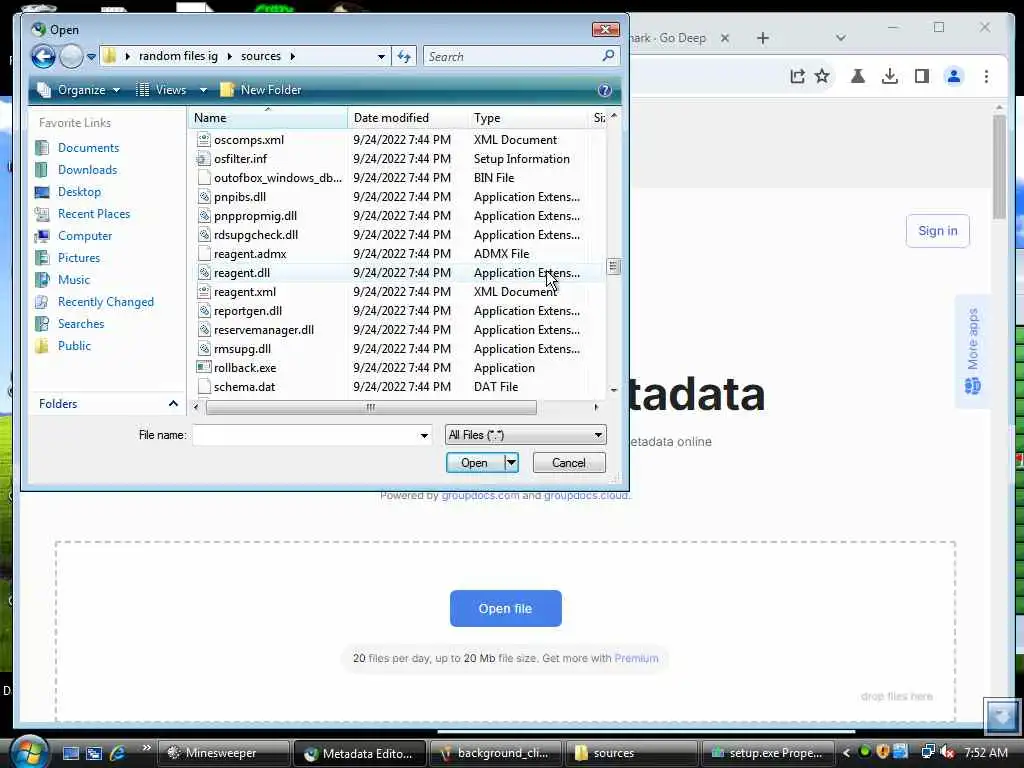Select pnppropmig.dll file icon
1024x768 pixels.
[204, 216]
